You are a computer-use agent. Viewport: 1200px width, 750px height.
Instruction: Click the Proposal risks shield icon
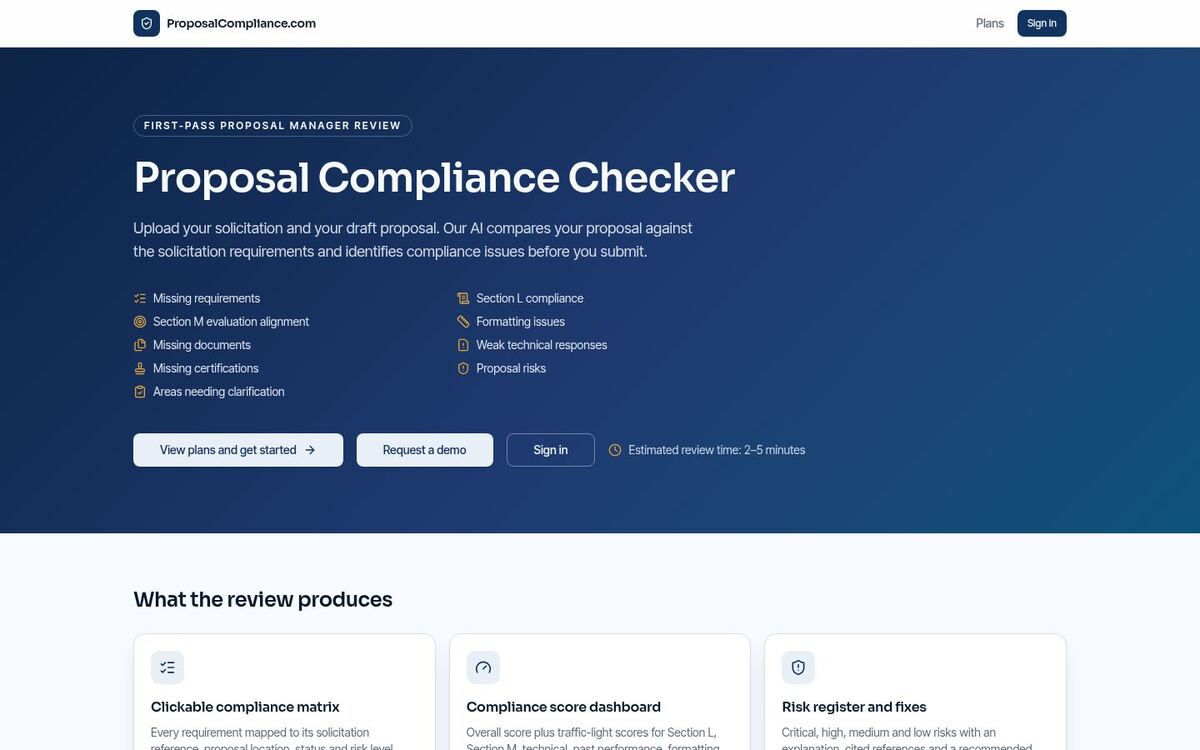[x=463, y=368]
